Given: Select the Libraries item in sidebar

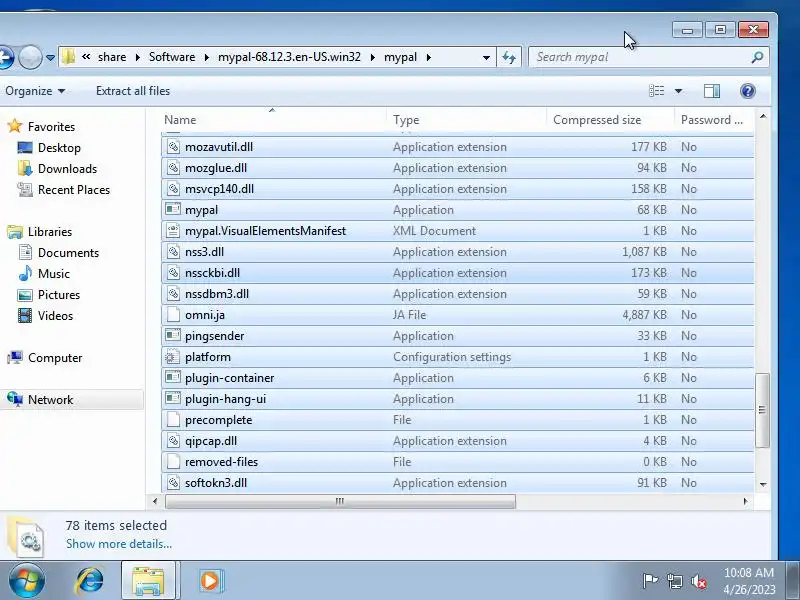Looking at the screenshot, I should (50, 232).
